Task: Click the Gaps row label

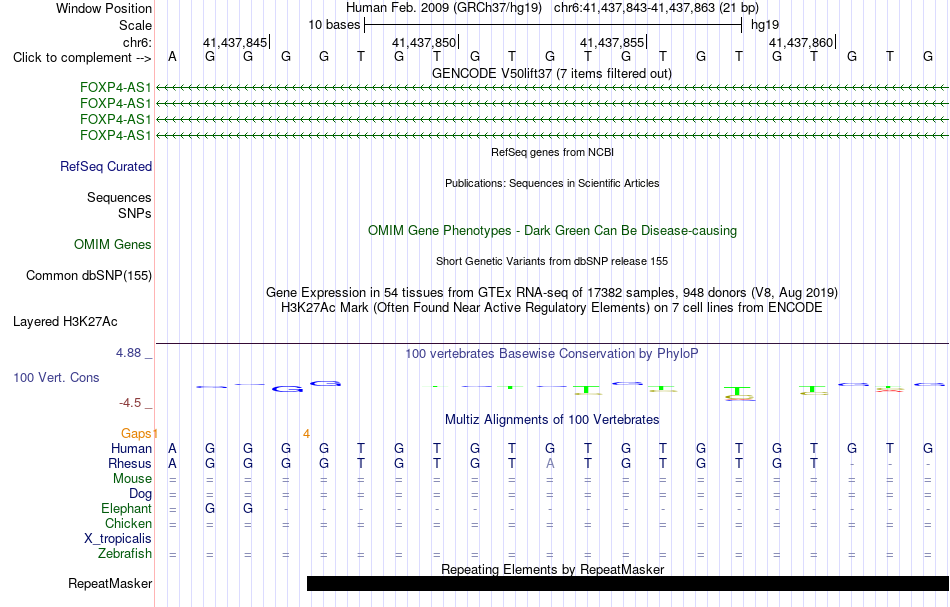Action: [x=136, y=433]
